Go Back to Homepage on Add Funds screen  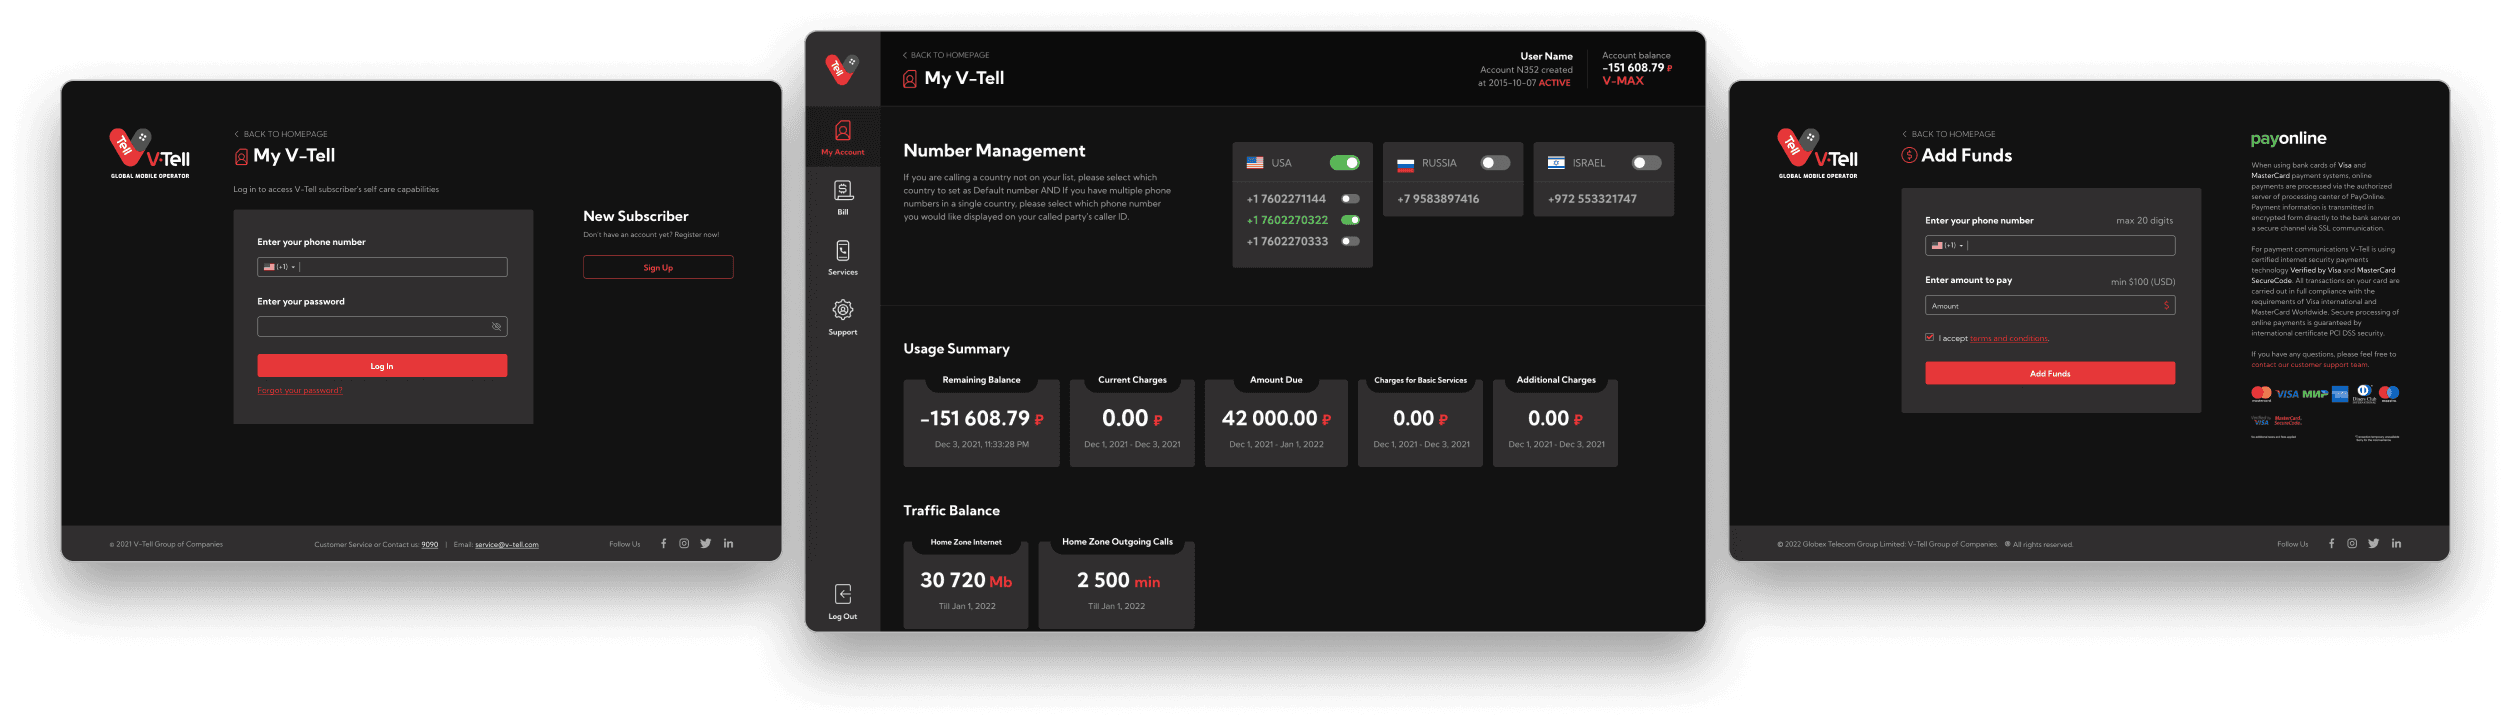[x=1949, y=134]
